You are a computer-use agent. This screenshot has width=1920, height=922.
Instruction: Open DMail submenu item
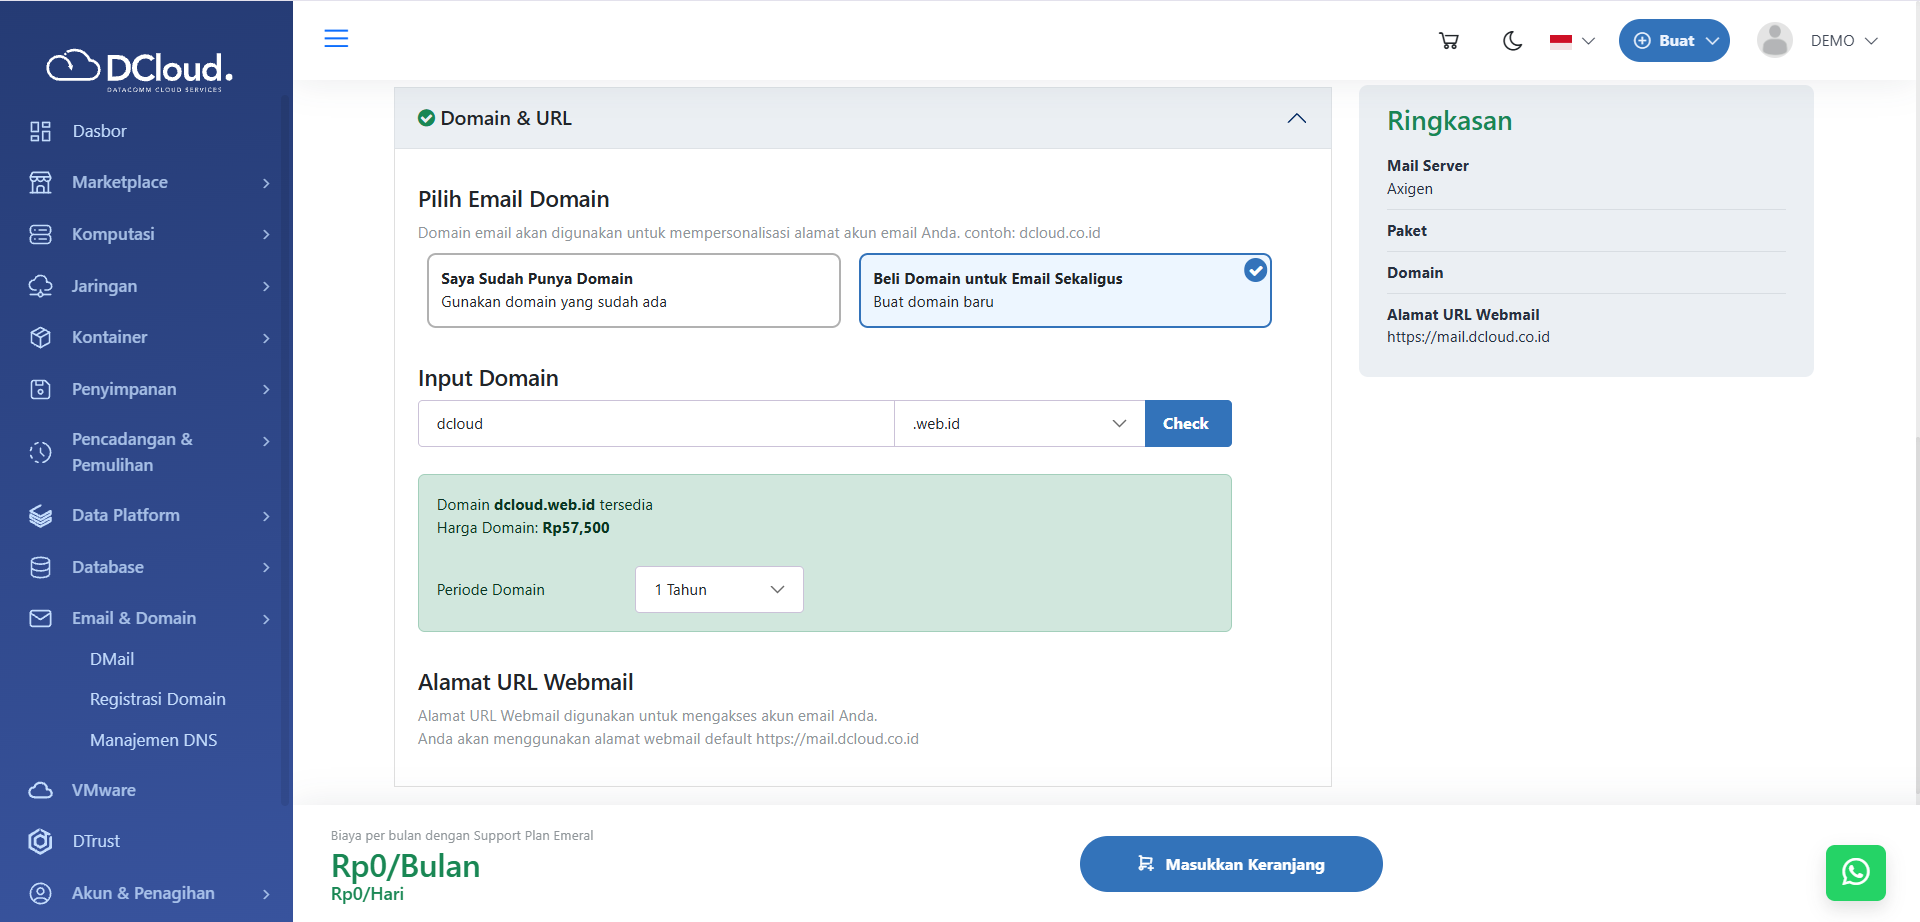tap(112, 659)
